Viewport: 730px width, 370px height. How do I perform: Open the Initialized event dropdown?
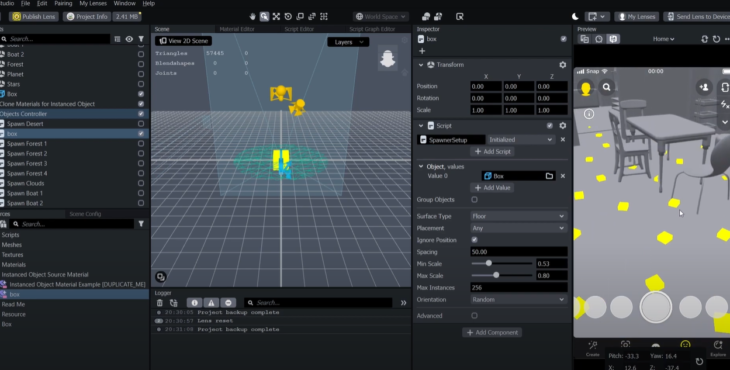point(520,140)
